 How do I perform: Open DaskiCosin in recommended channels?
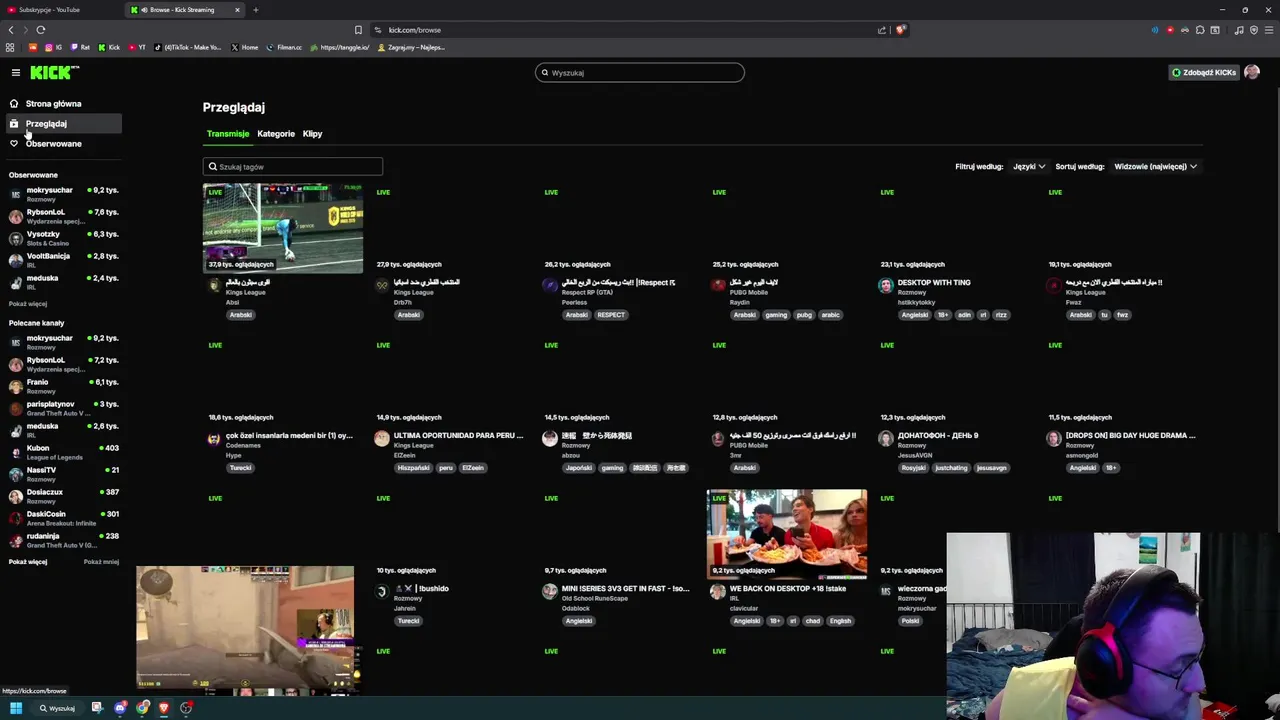(63, 518)
